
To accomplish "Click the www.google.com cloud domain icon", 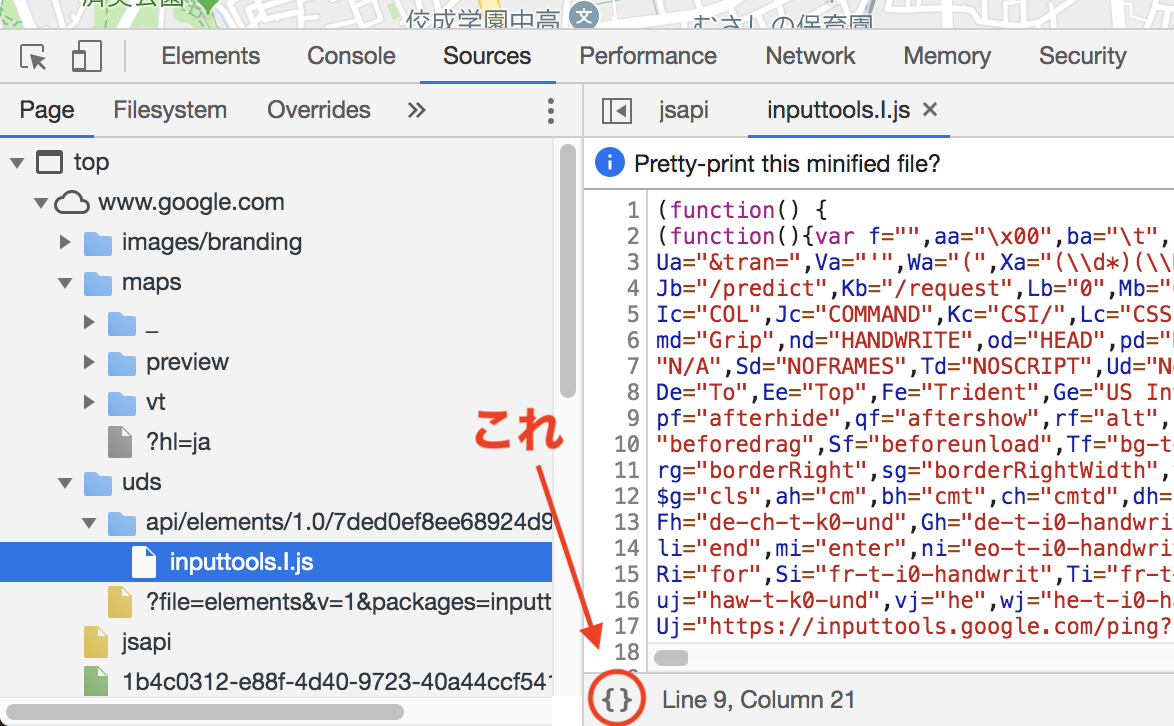I will 71,203.
